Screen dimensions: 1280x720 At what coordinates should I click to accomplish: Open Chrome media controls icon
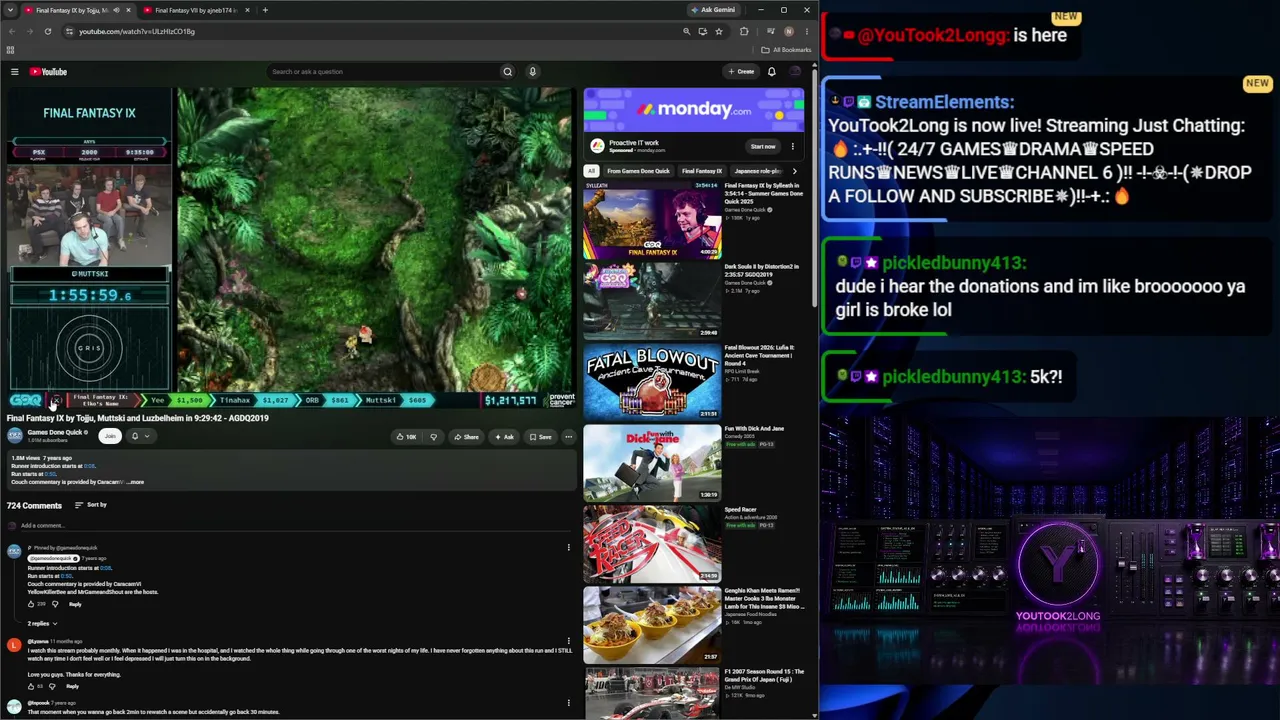[770, 31]
